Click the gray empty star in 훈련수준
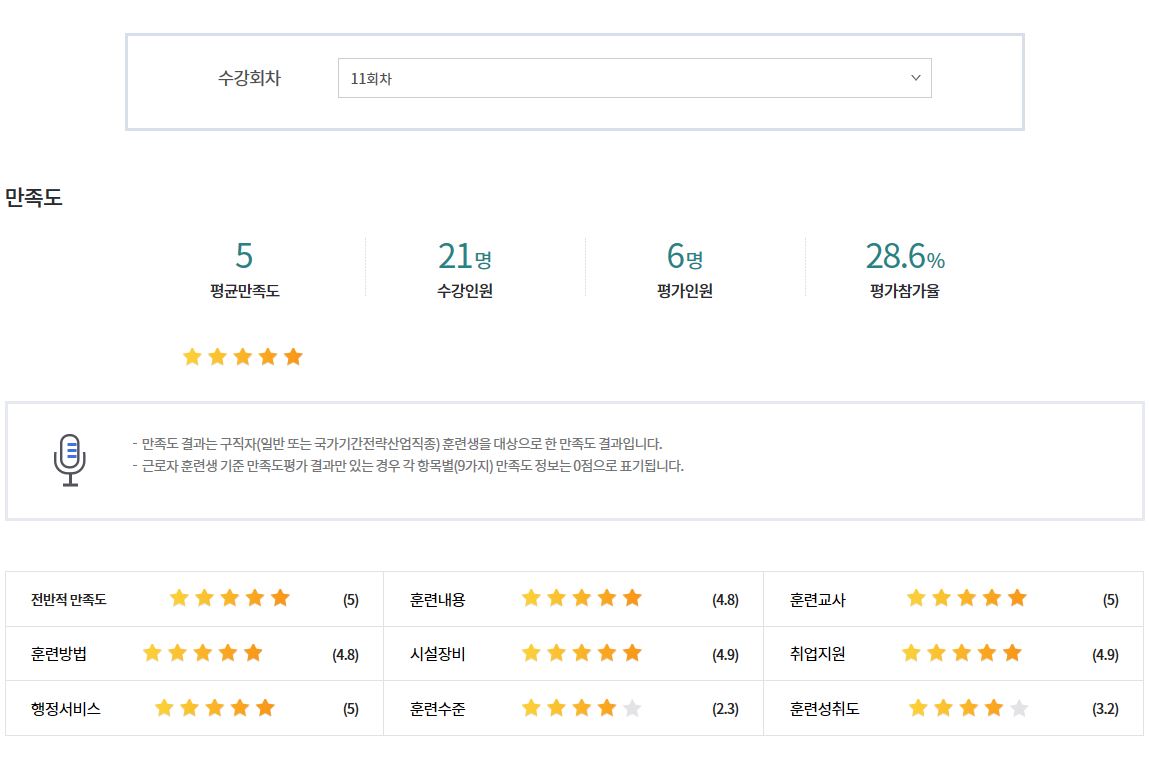1149x760 pixels. [632, 709]
